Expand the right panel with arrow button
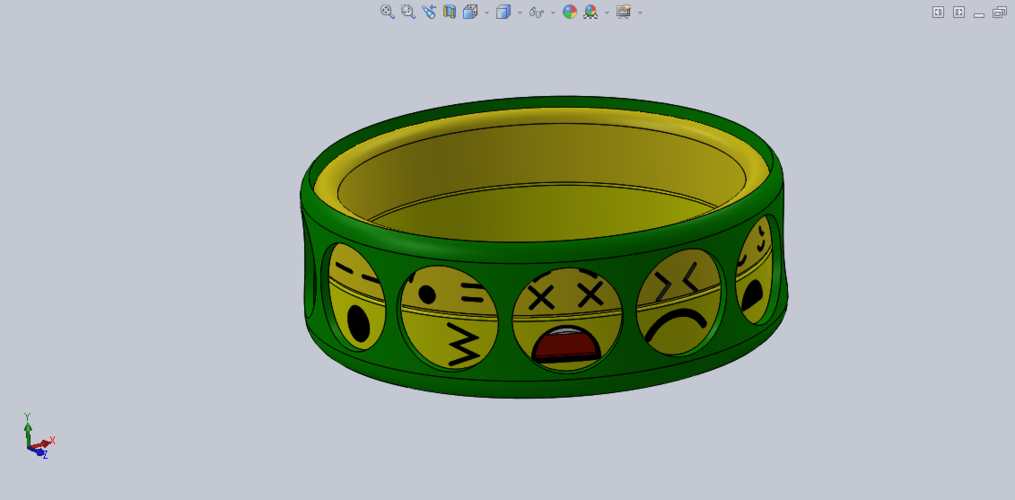Viewport: 1015px width, 500px height. (x=959, y=12)
